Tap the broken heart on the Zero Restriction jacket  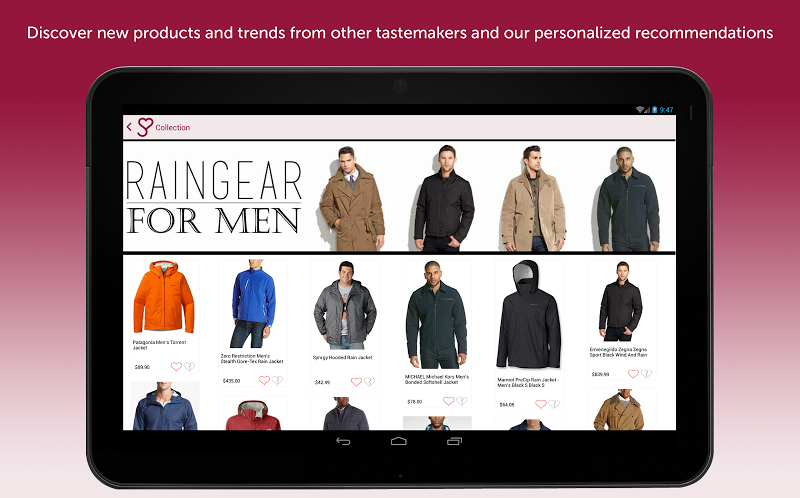coord(277,380)
